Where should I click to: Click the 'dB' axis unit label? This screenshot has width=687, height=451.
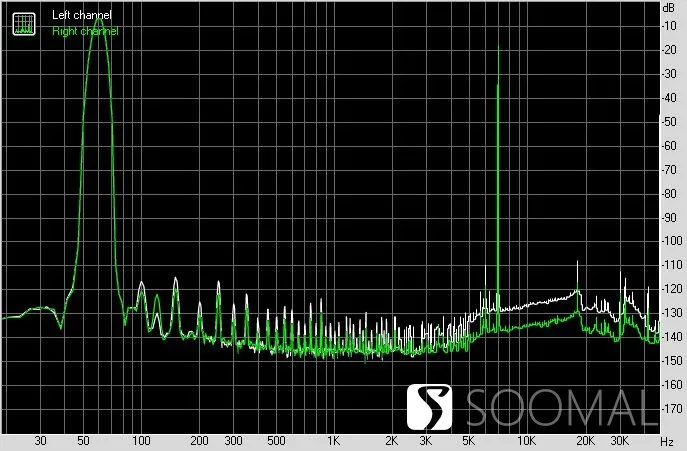point(669,7)
